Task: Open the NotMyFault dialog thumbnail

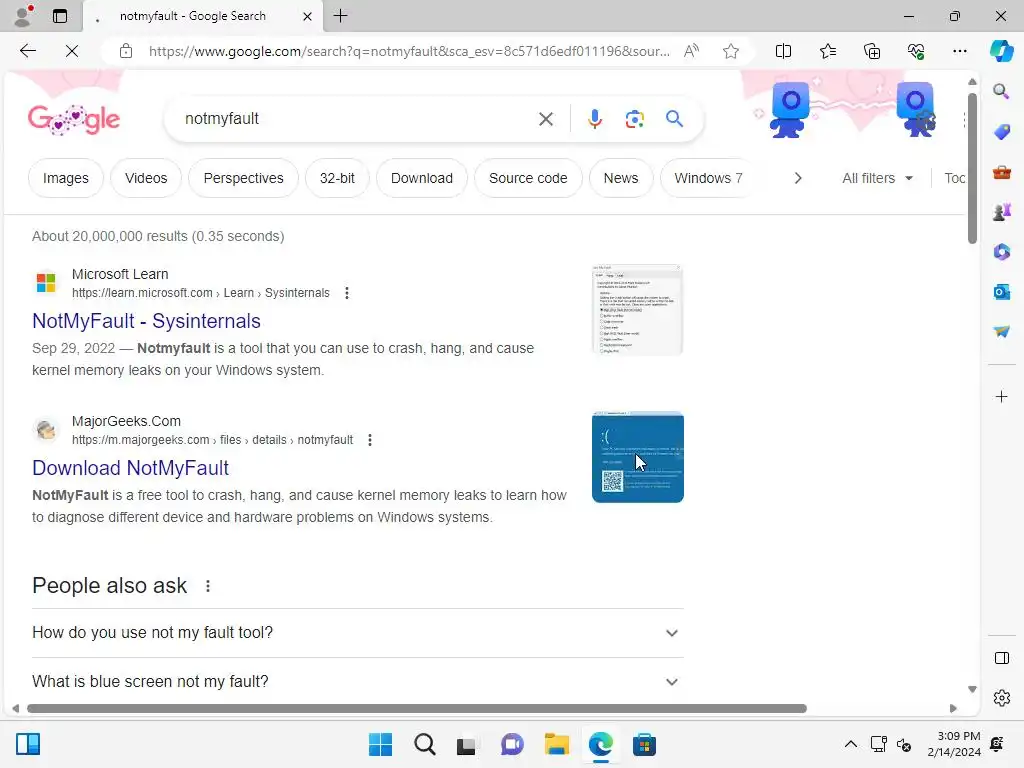Action: coord(637,310)
